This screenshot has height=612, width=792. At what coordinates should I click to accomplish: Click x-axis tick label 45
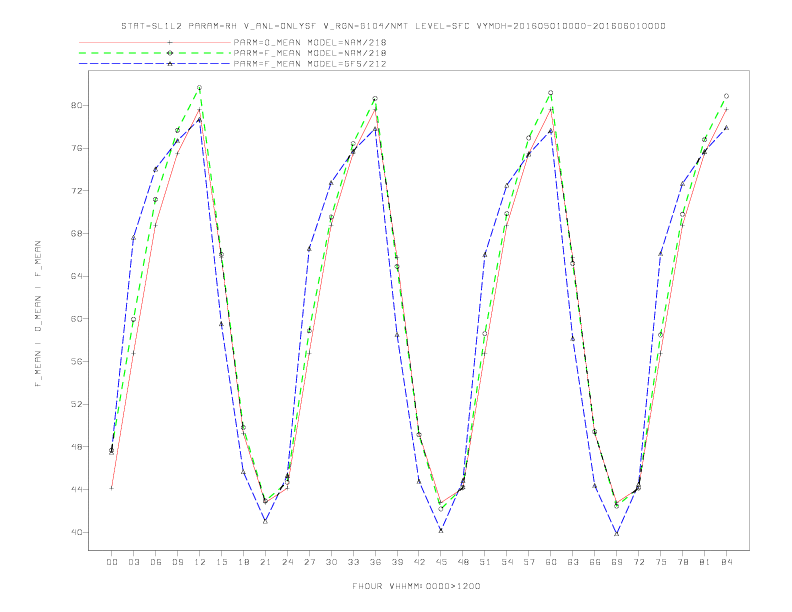pos(441,562)
